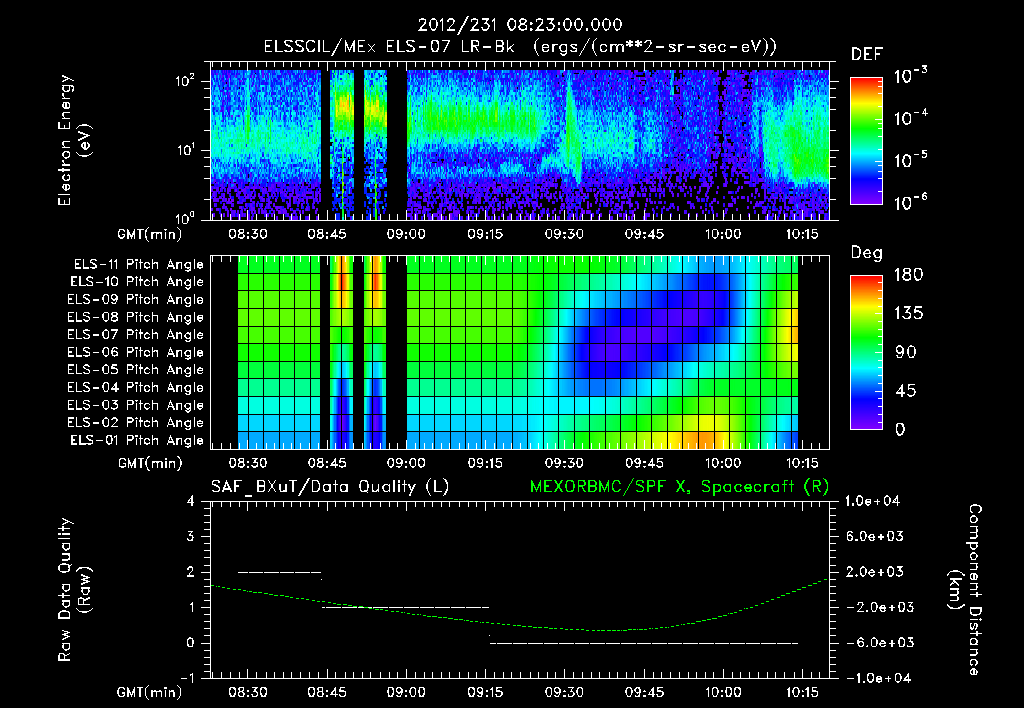
Task: Click 10:15 tick under the pitch angle panel
Action: click(802, 463)
